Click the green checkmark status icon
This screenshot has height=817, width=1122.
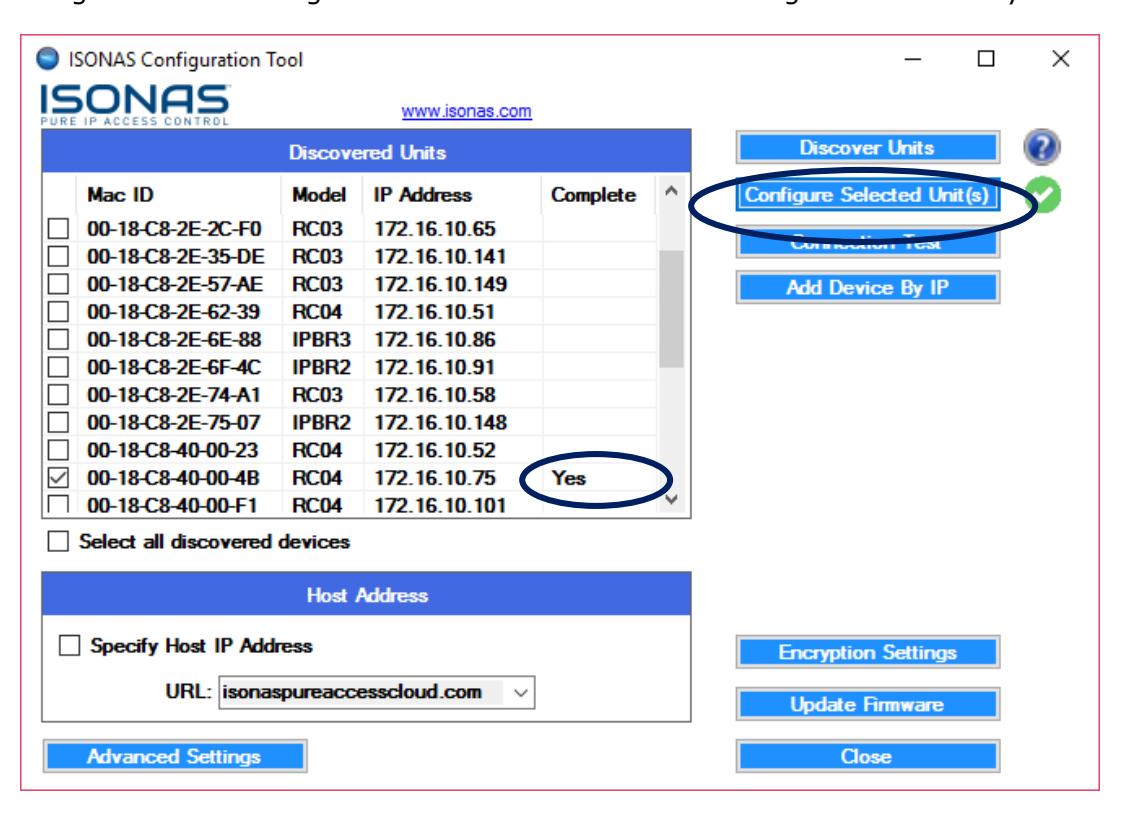click(1043, 195)
